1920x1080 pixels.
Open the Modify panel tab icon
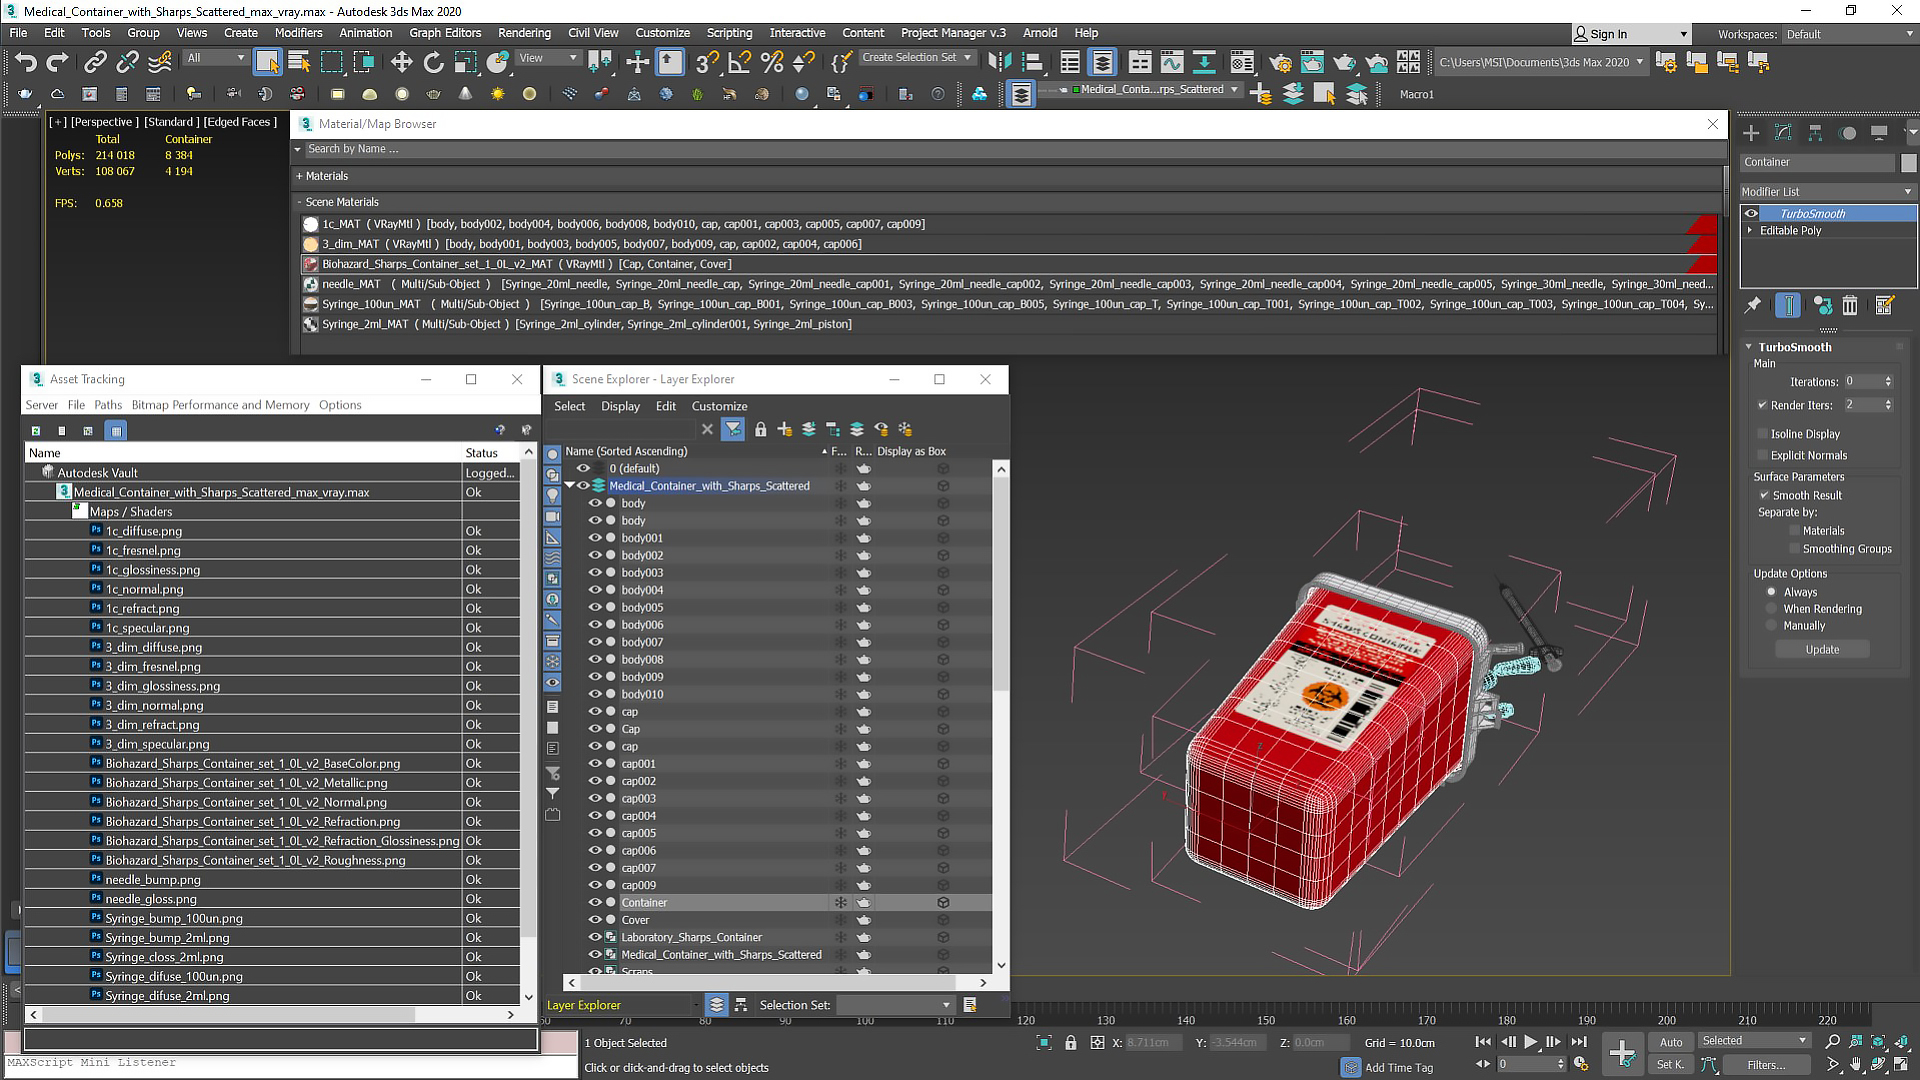[1783, 133]
